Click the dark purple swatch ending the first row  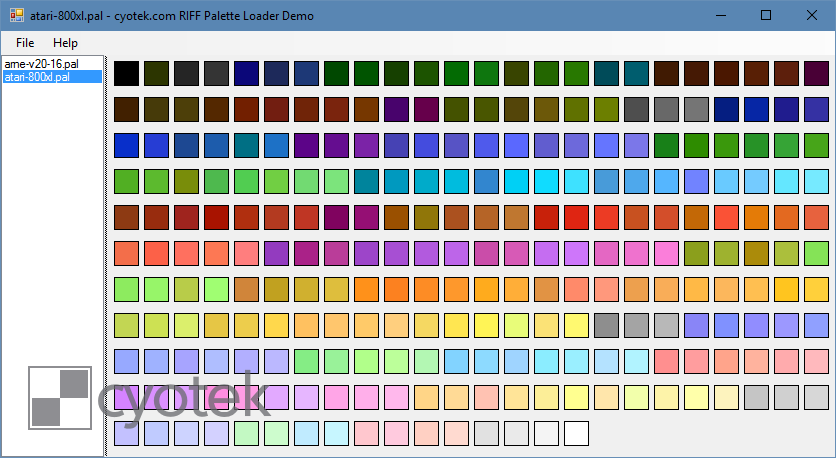[816, 73]
